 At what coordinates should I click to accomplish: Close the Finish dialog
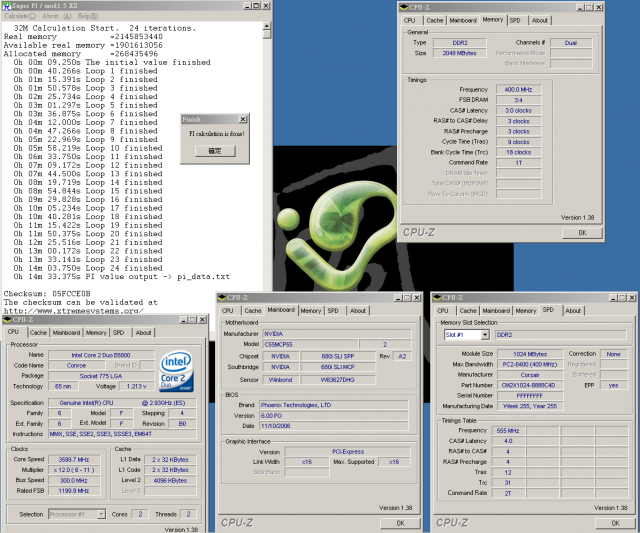pos(243,119)
